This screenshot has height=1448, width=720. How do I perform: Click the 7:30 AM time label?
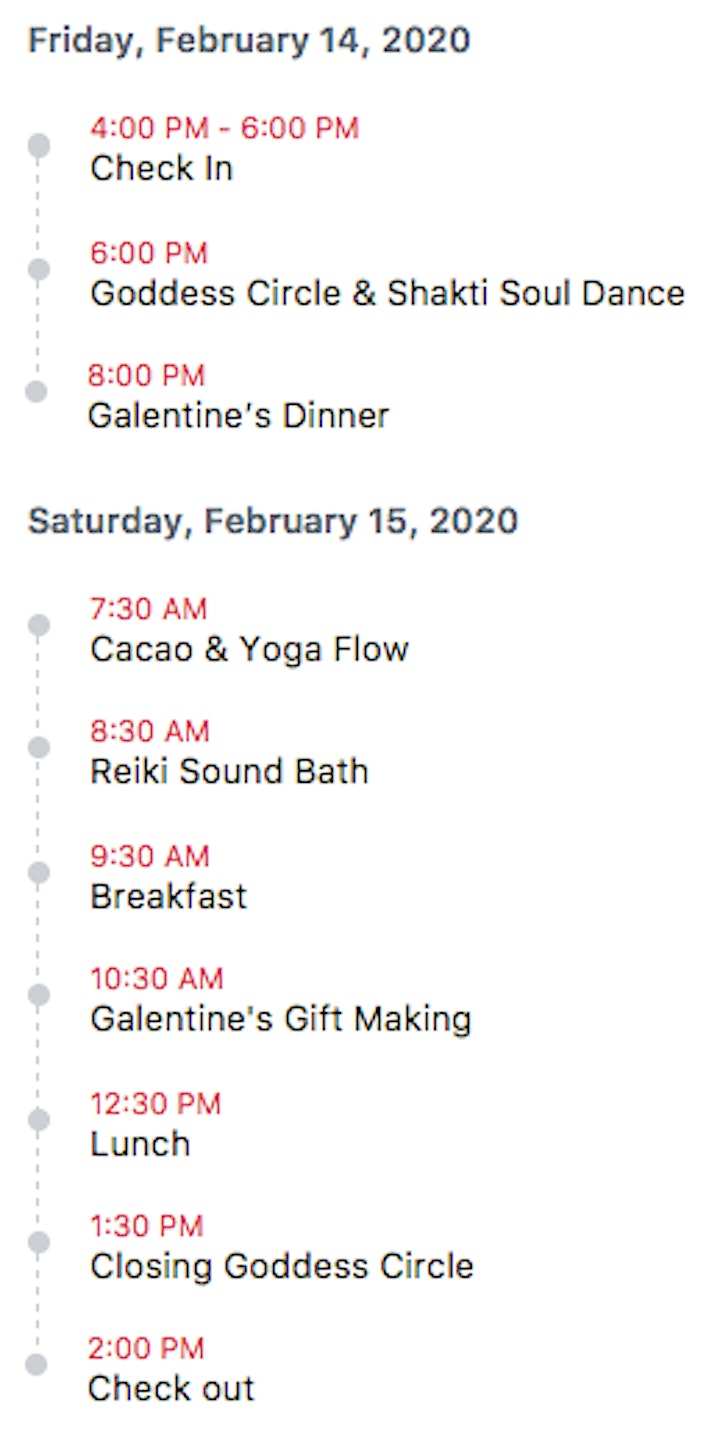(x=149, y=609)
